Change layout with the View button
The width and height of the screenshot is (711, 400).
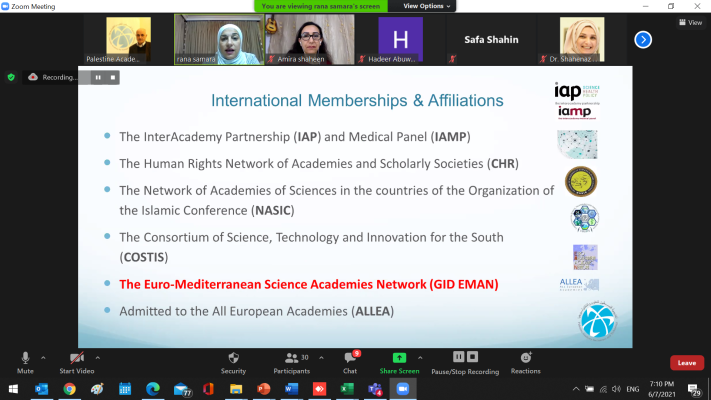click(688, 23)
